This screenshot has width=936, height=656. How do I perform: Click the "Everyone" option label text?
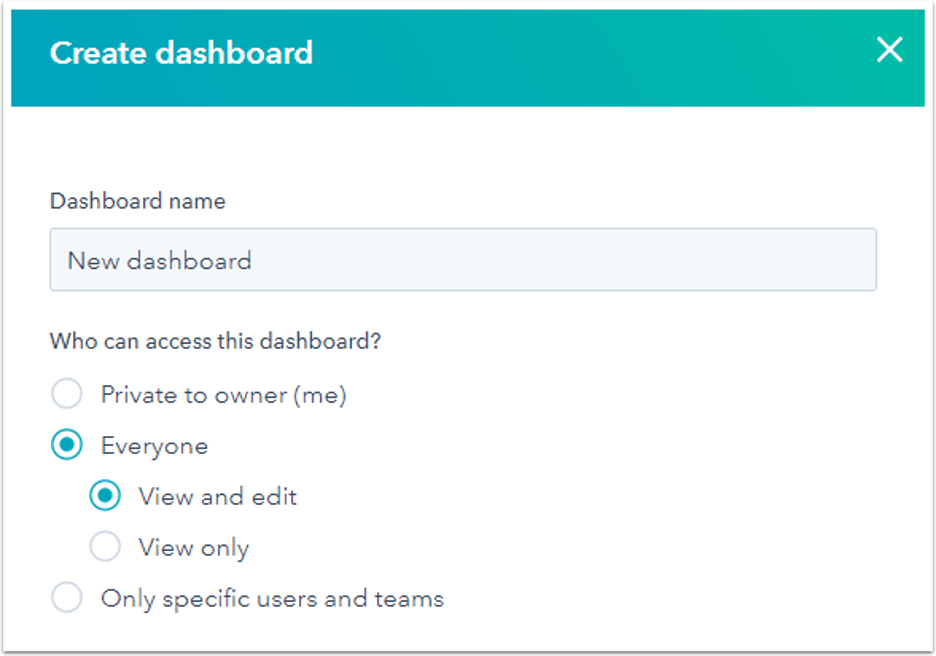pos(154,446)
